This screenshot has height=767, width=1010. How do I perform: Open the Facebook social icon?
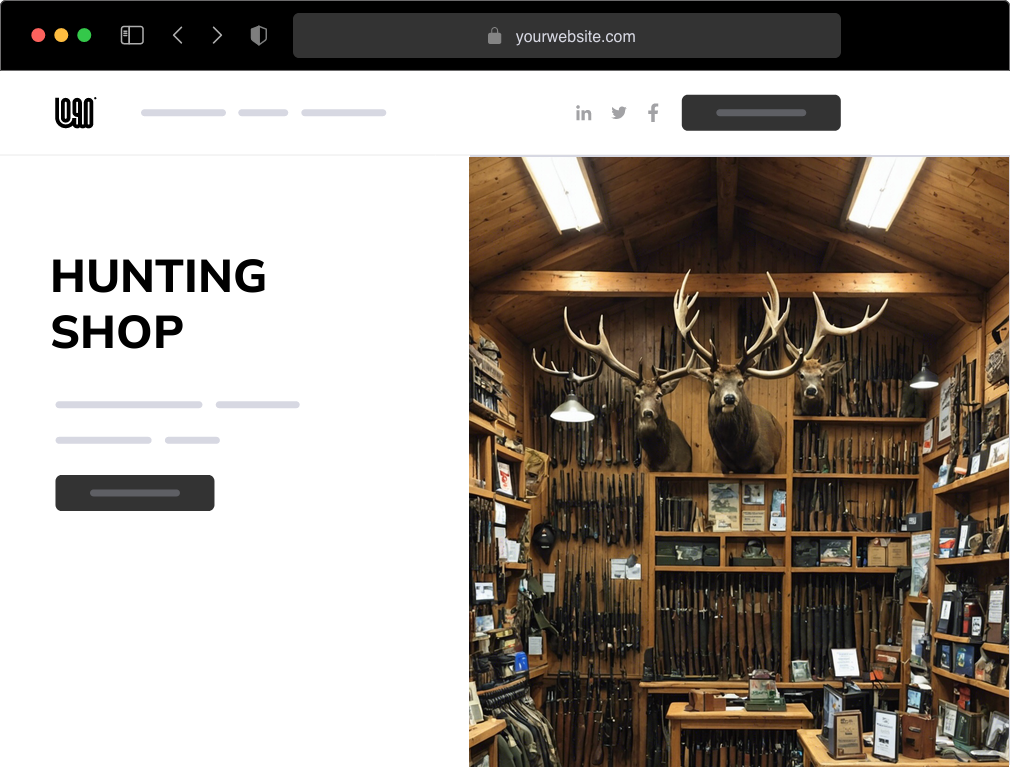pyautogui.click(x=652, y=112)
